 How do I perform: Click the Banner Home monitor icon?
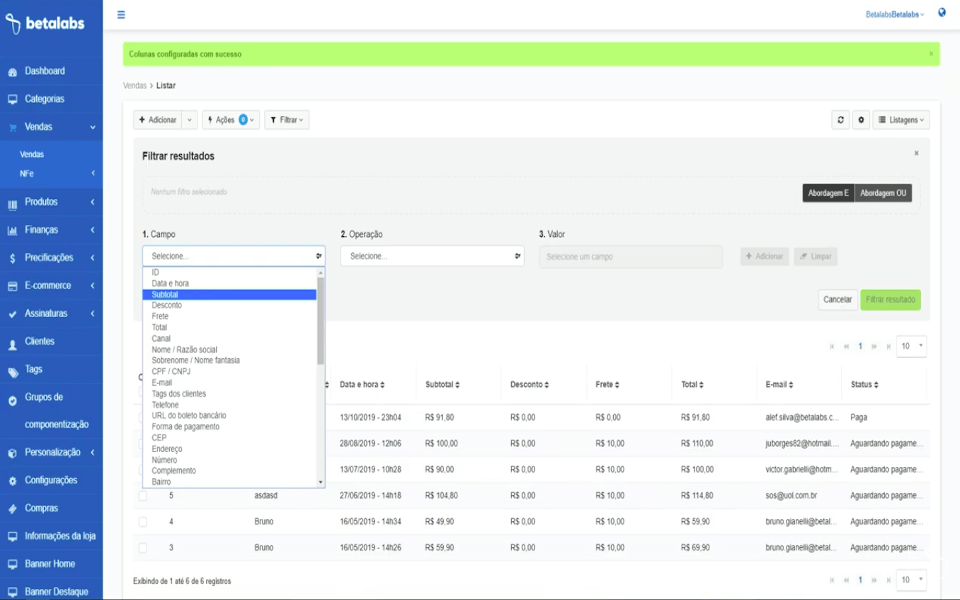click(12, 564)
